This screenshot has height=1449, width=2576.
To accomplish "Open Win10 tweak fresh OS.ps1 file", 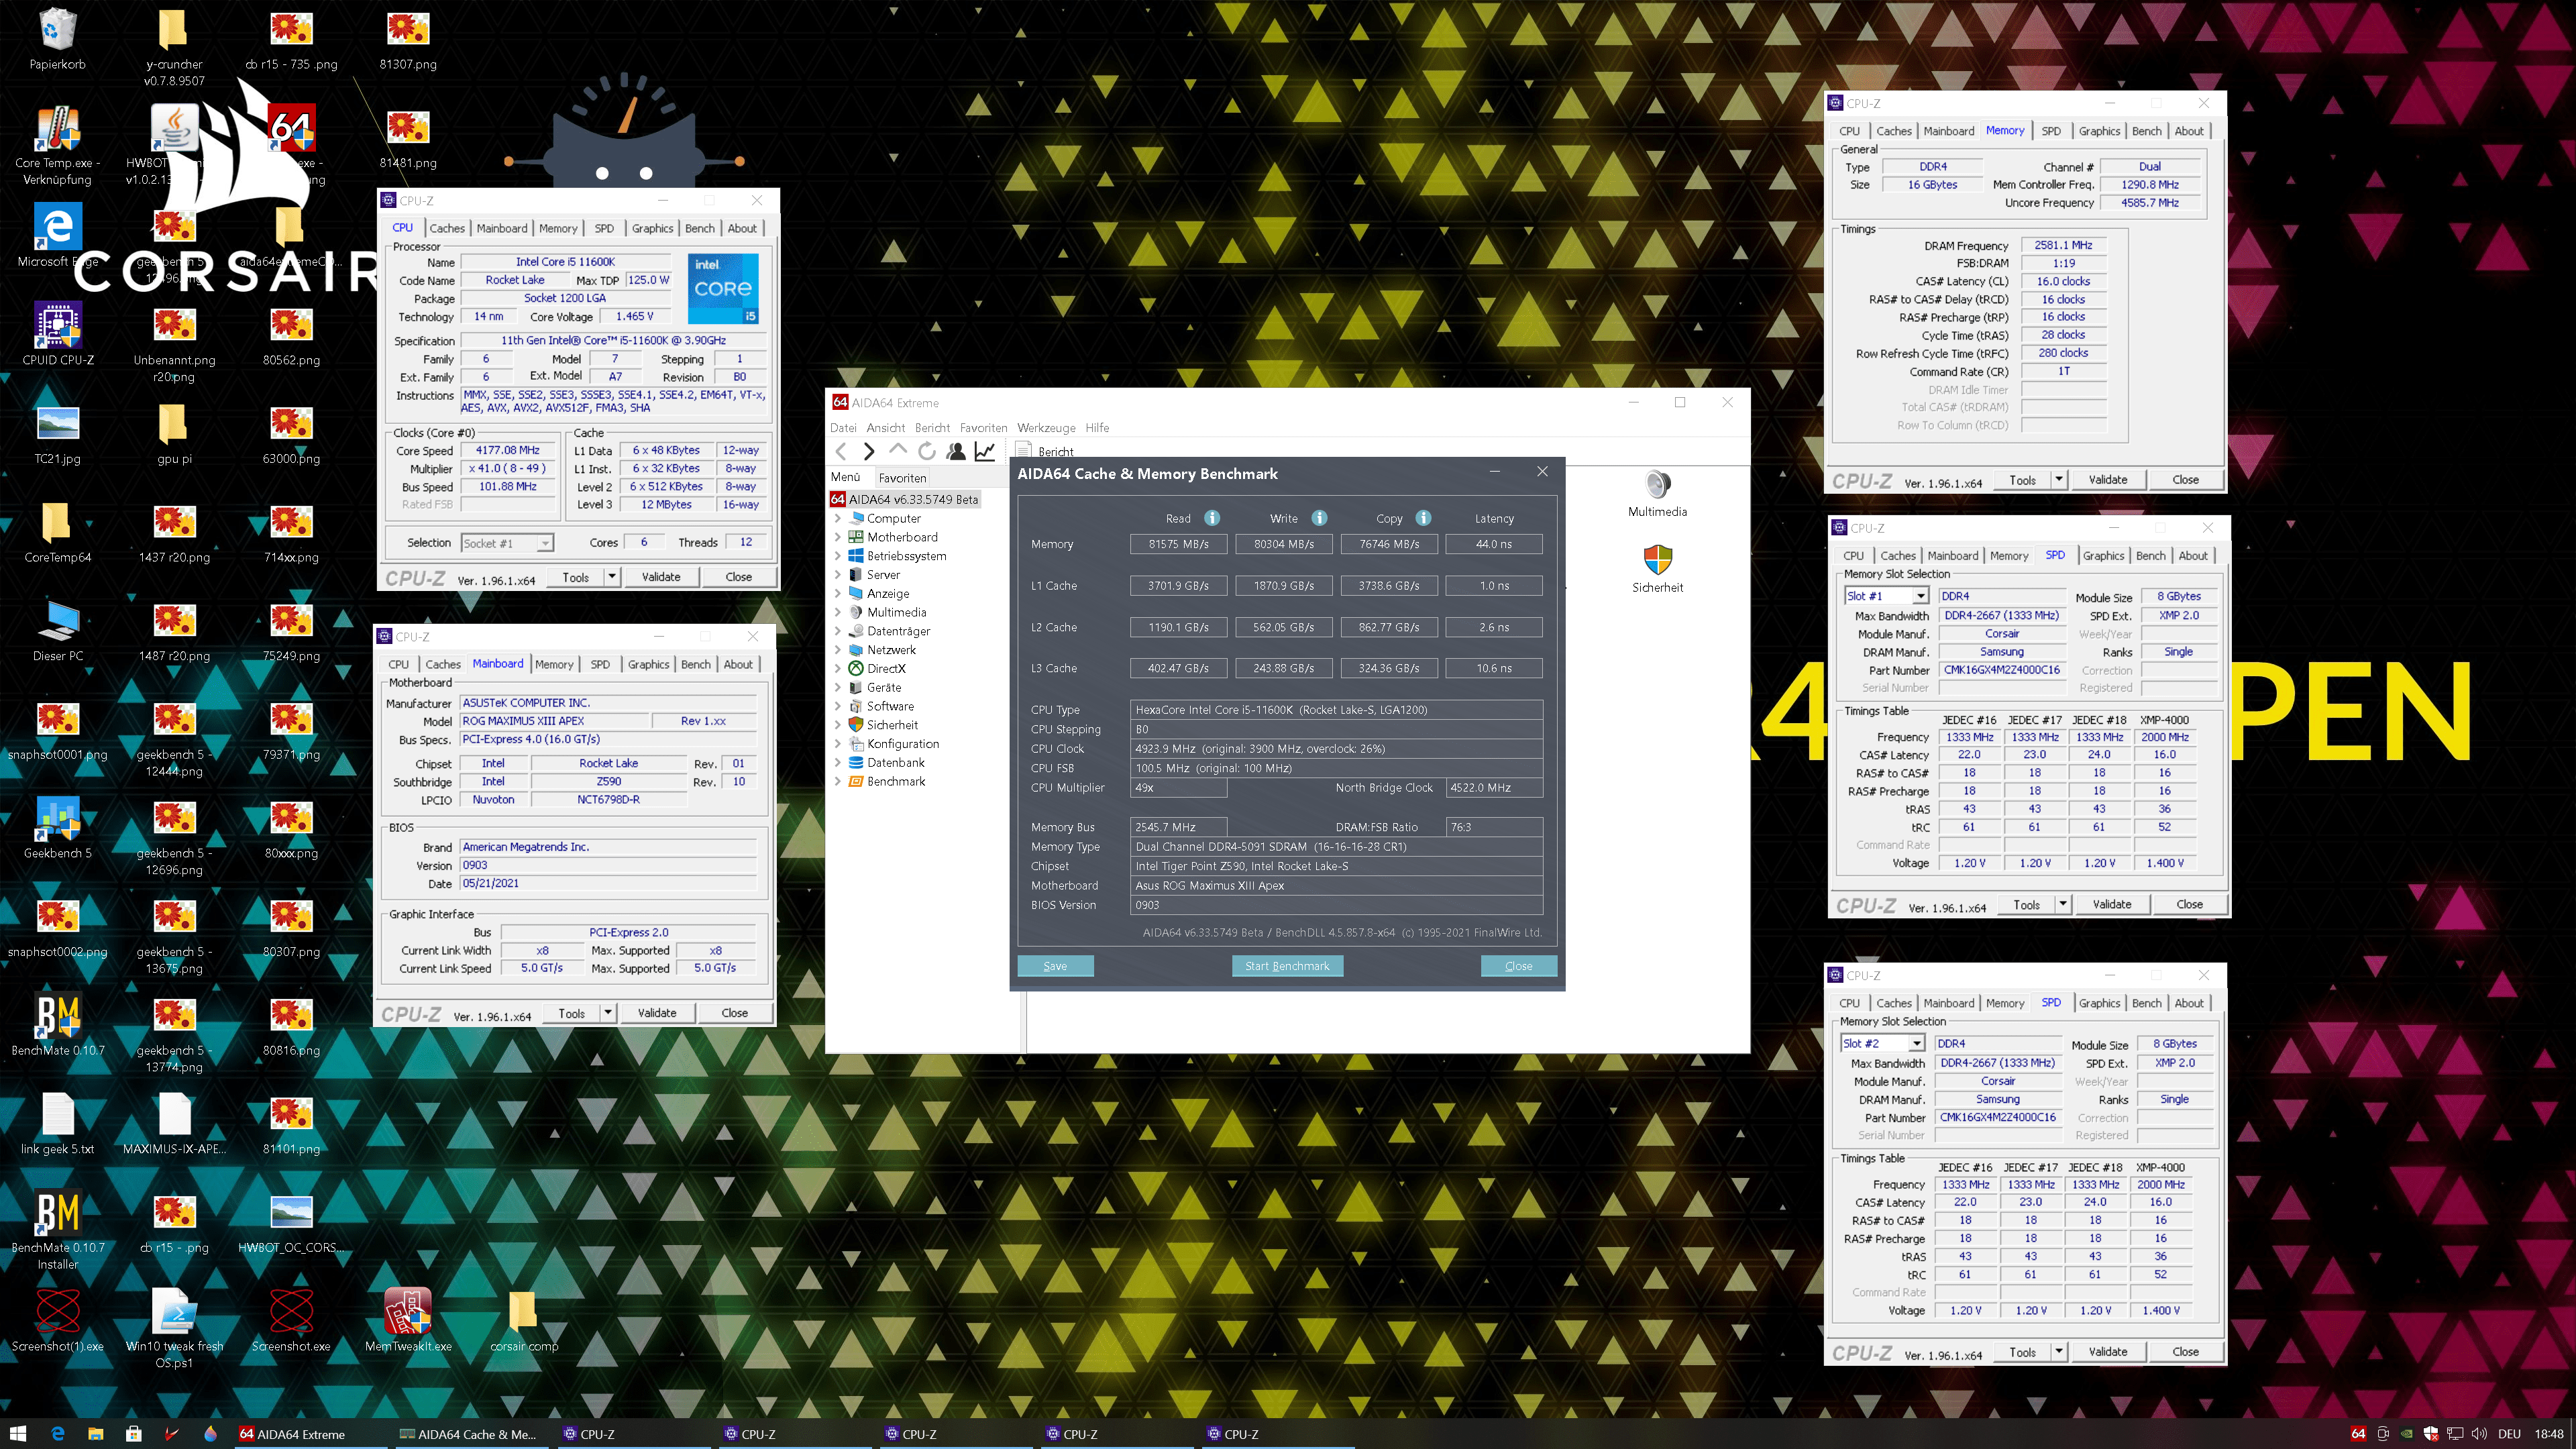I will click(x=175, y=1328).
